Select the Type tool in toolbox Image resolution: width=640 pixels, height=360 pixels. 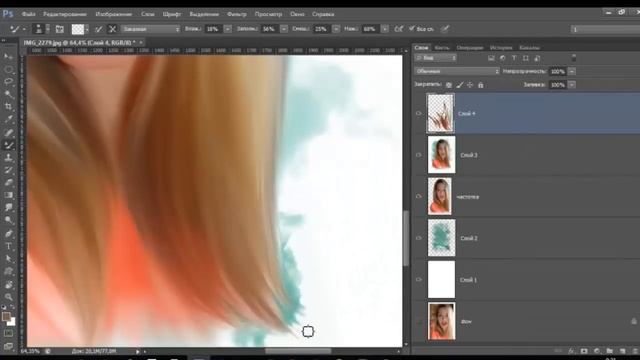[x=8, y=246]
